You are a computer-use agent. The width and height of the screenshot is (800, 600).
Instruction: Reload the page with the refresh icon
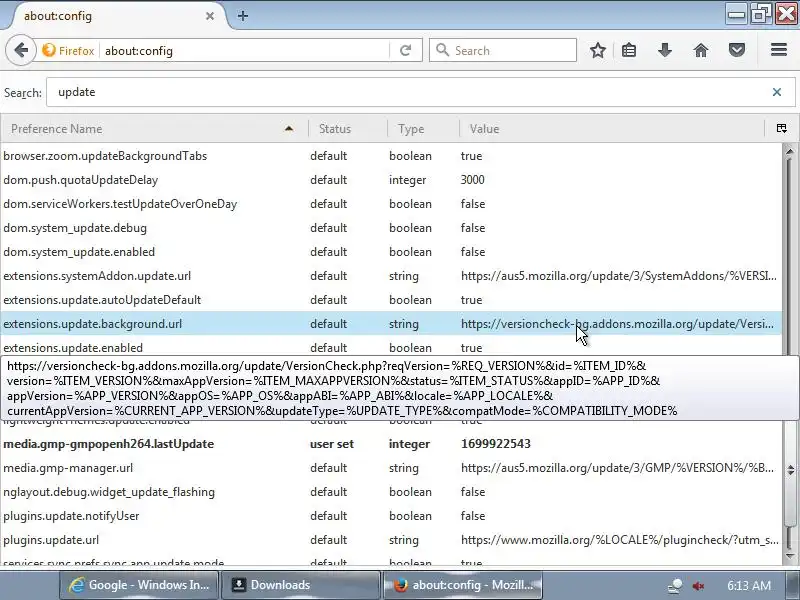point(406,51)
